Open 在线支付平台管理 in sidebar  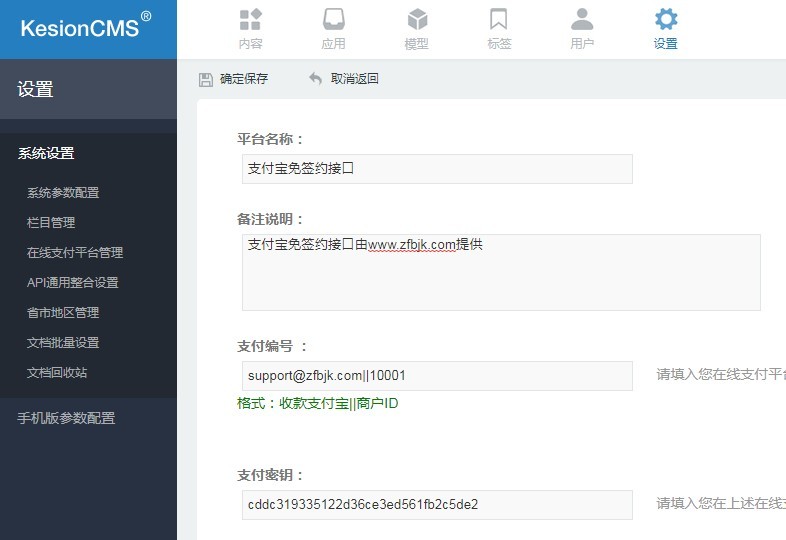[x=75, y=253]
